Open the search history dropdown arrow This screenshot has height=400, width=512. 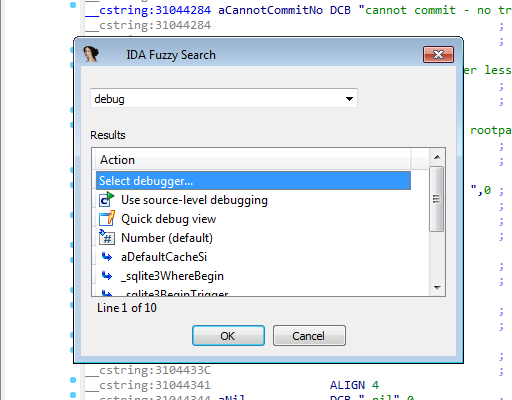(x=349, y=99)
